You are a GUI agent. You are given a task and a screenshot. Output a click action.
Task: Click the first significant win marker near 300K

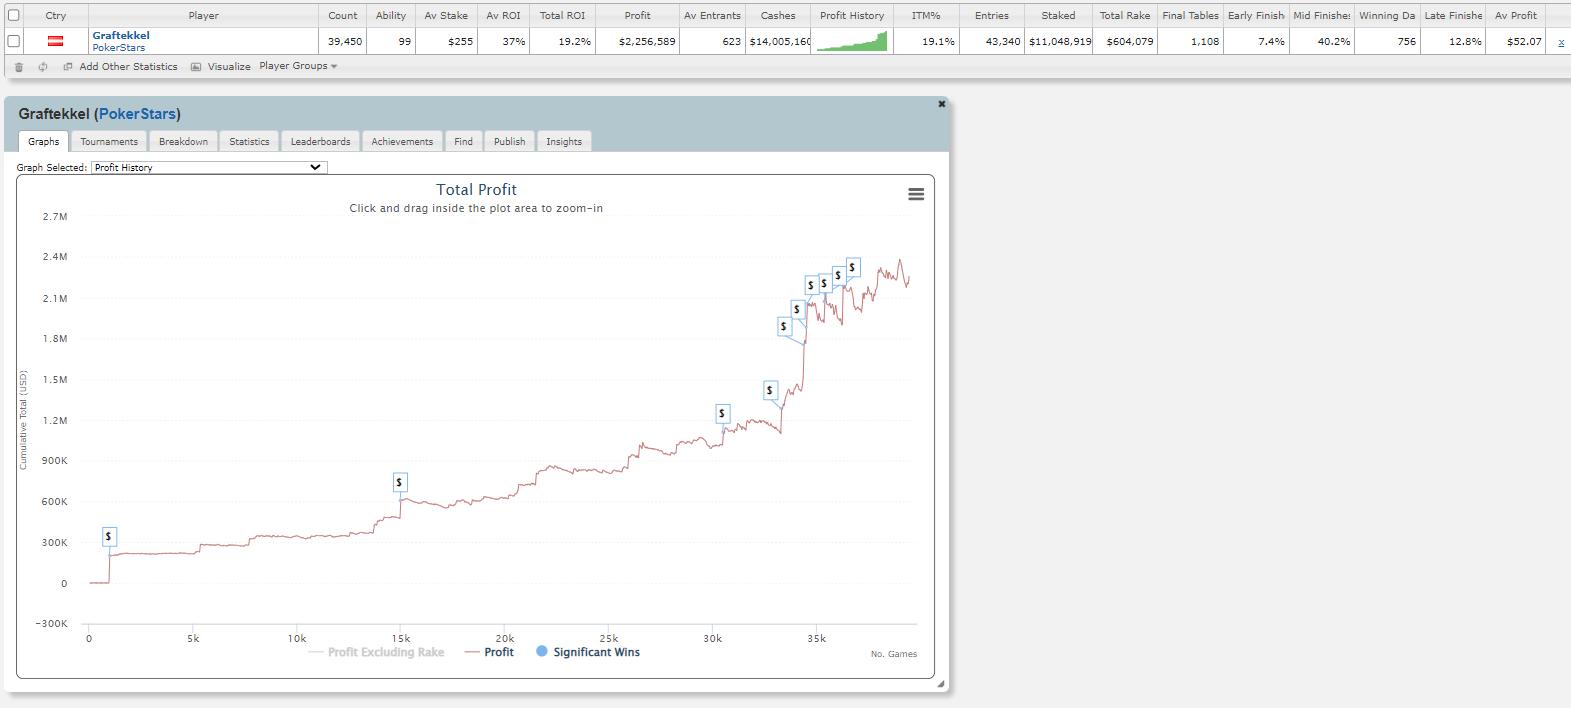point(109,537)
